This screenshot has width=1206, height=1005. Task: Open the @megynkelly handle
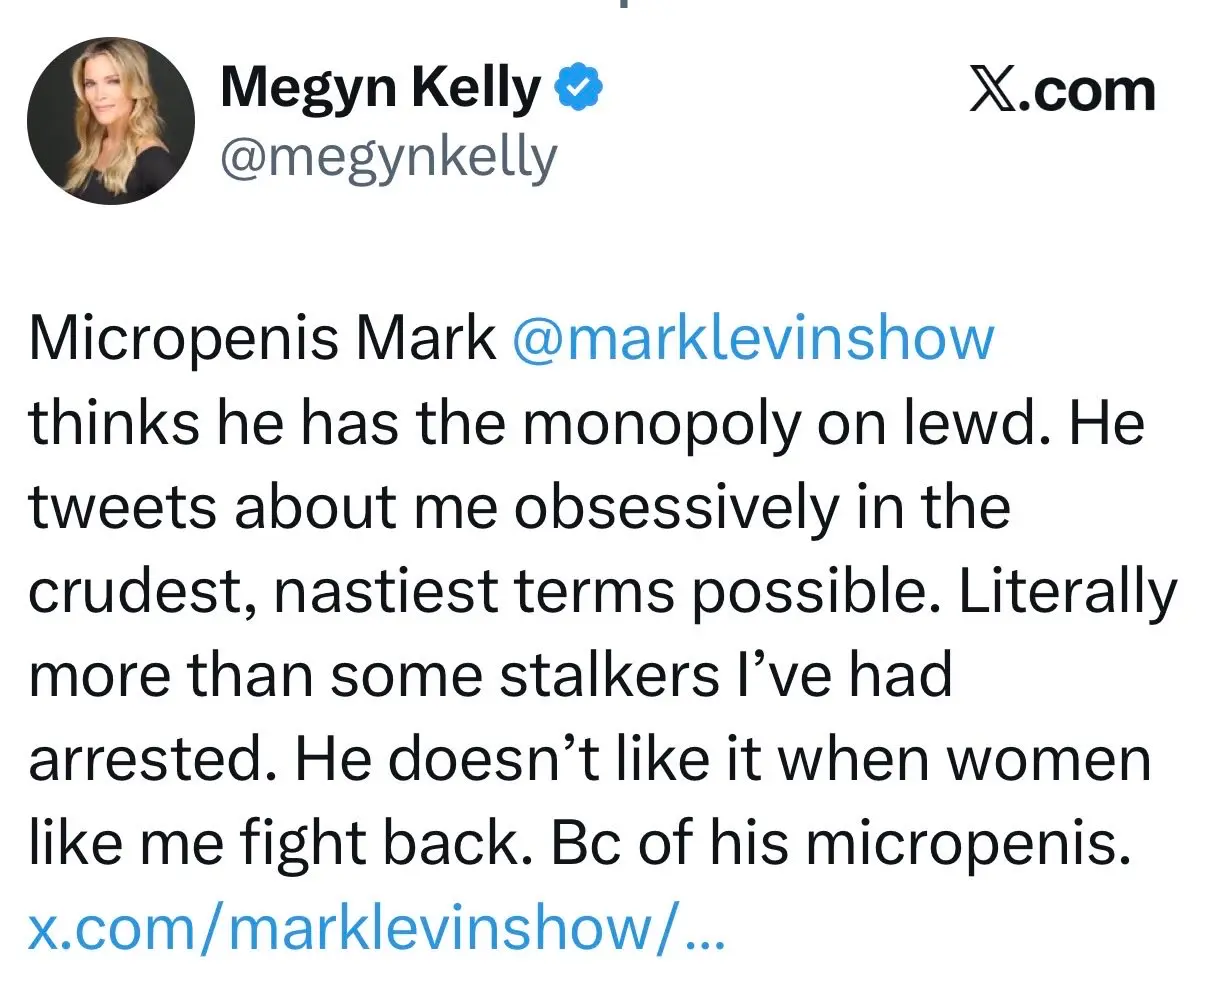[x=388, y=158]
